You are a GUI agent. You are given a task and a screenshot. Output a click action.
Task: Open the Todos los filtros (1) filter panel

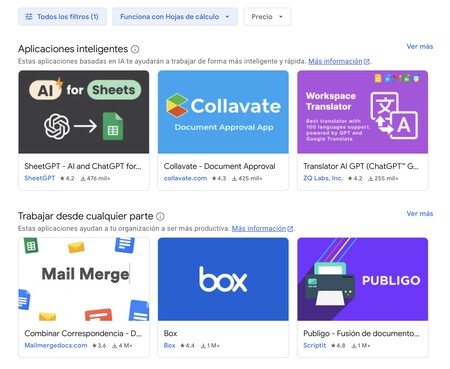(62, 17)
